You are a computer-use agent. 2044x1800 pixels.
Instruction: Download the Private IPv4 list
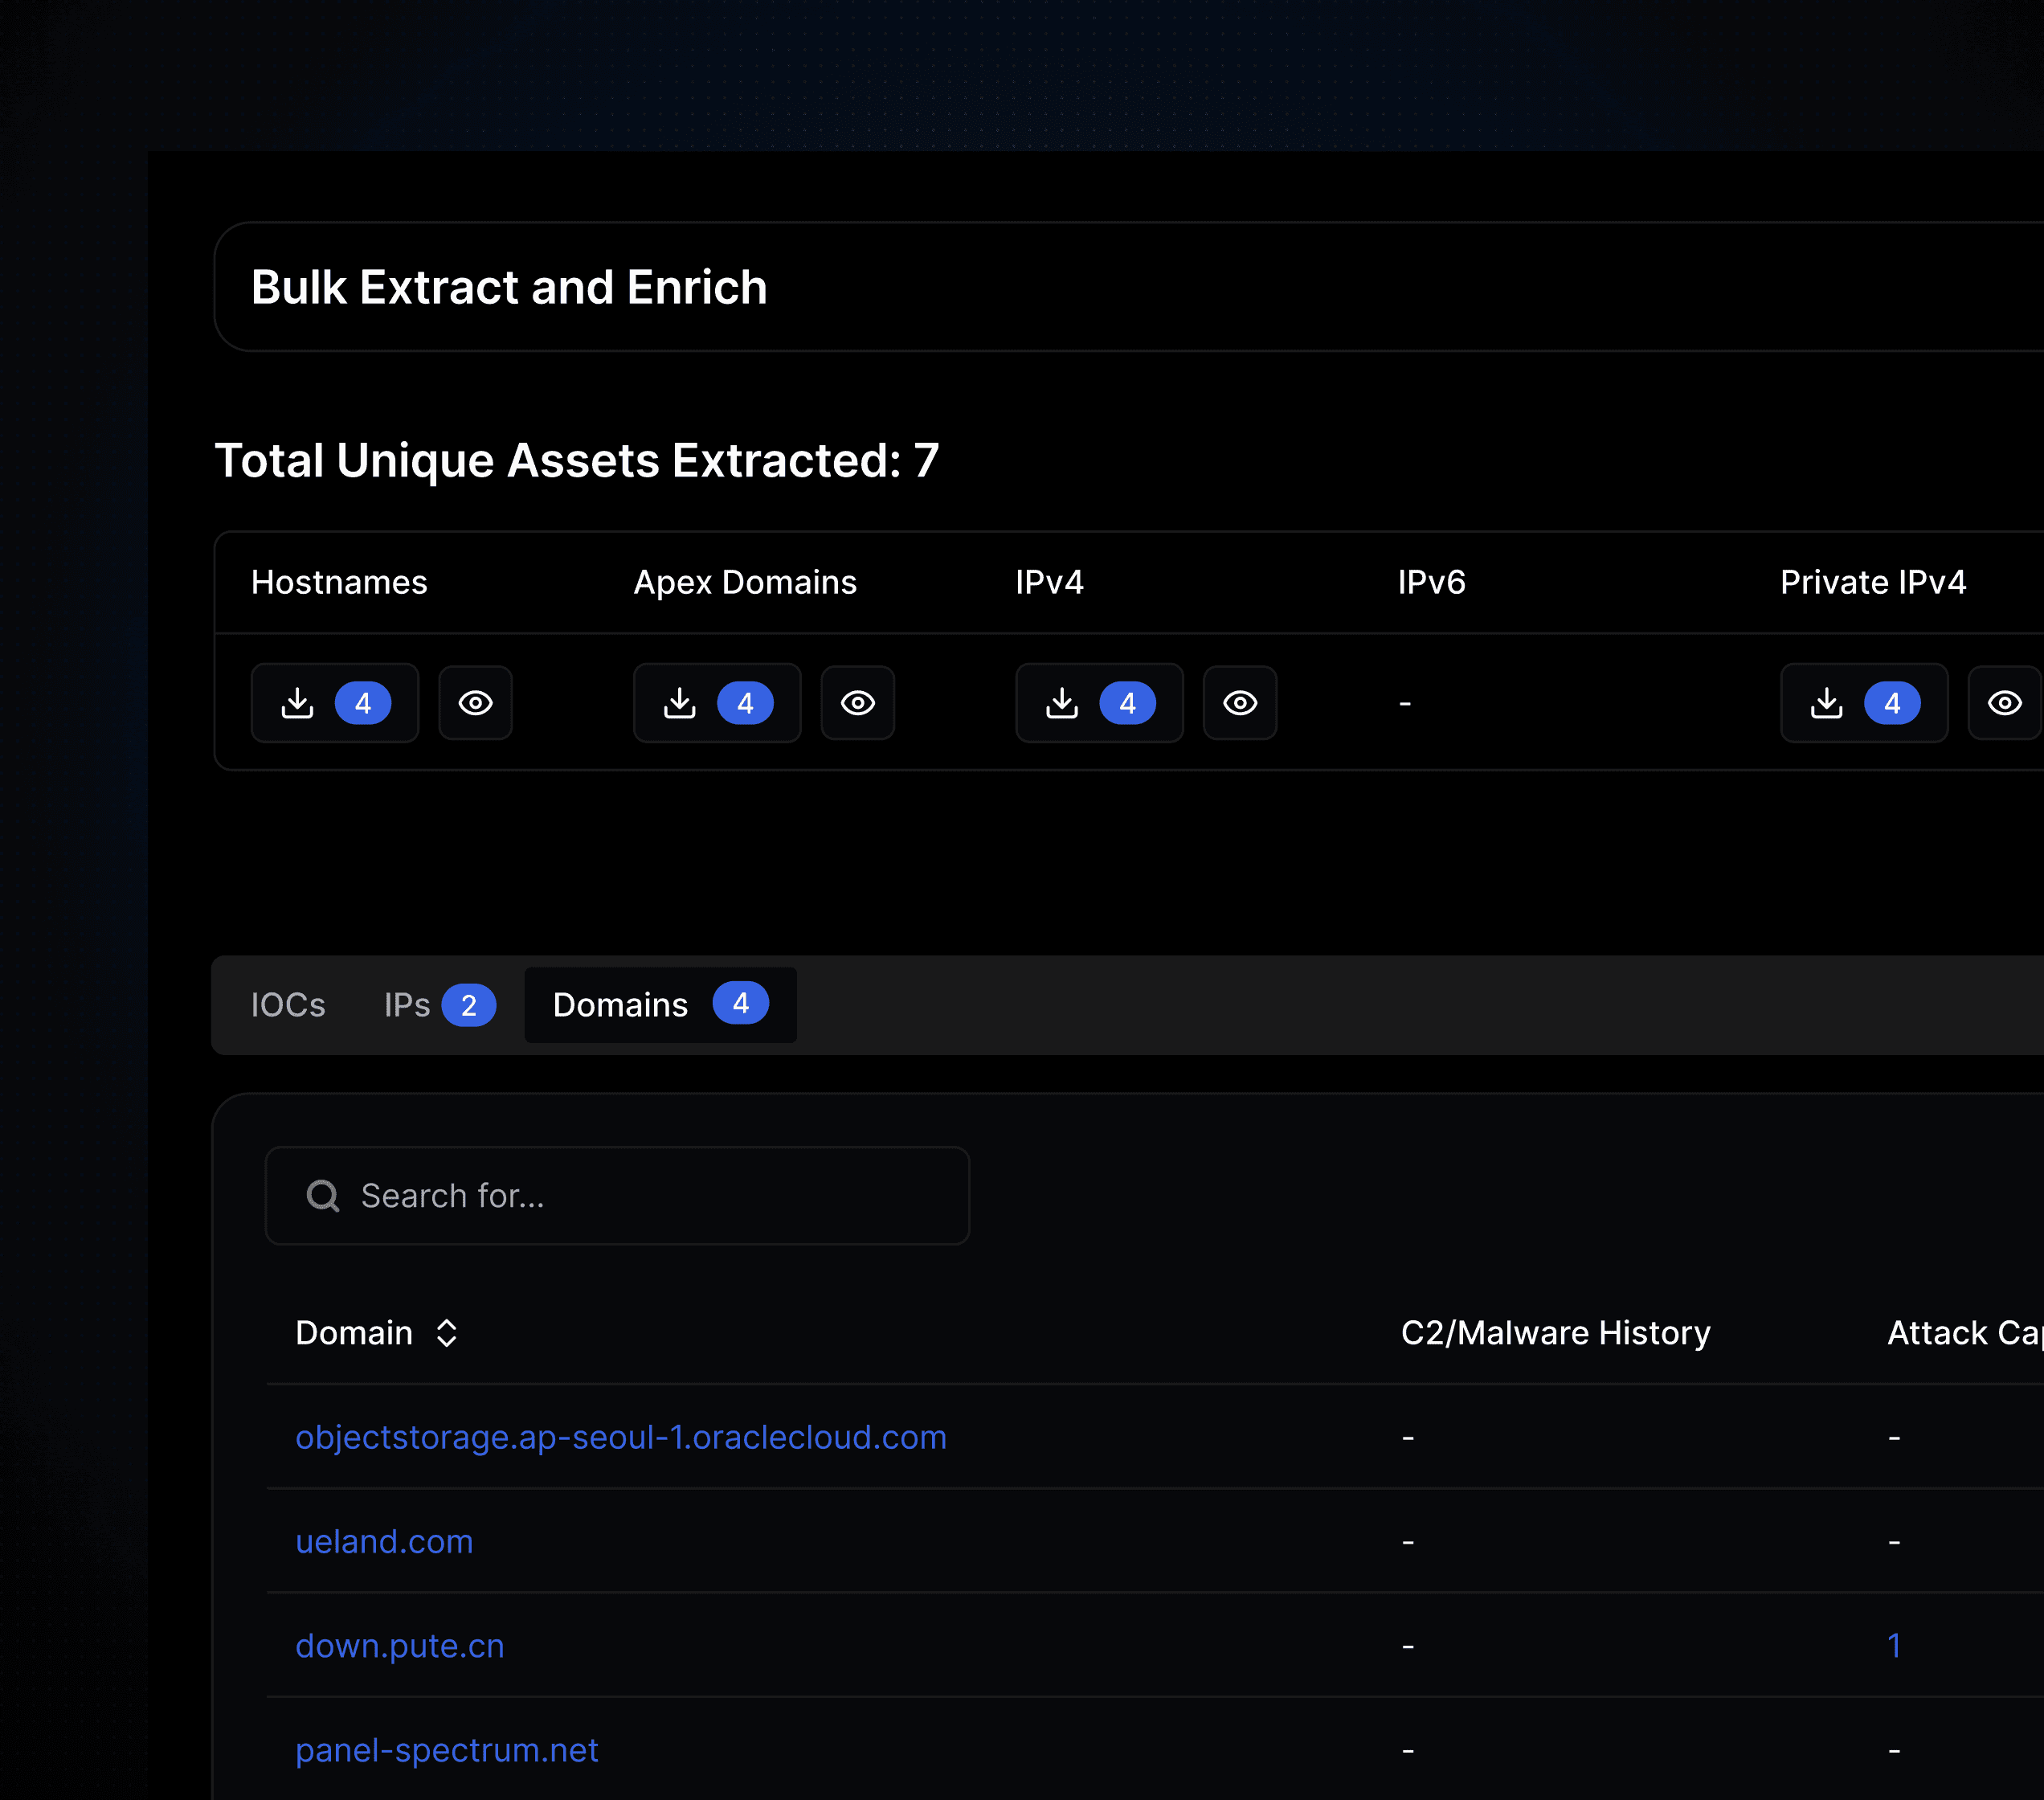[x=1827, y=703]
